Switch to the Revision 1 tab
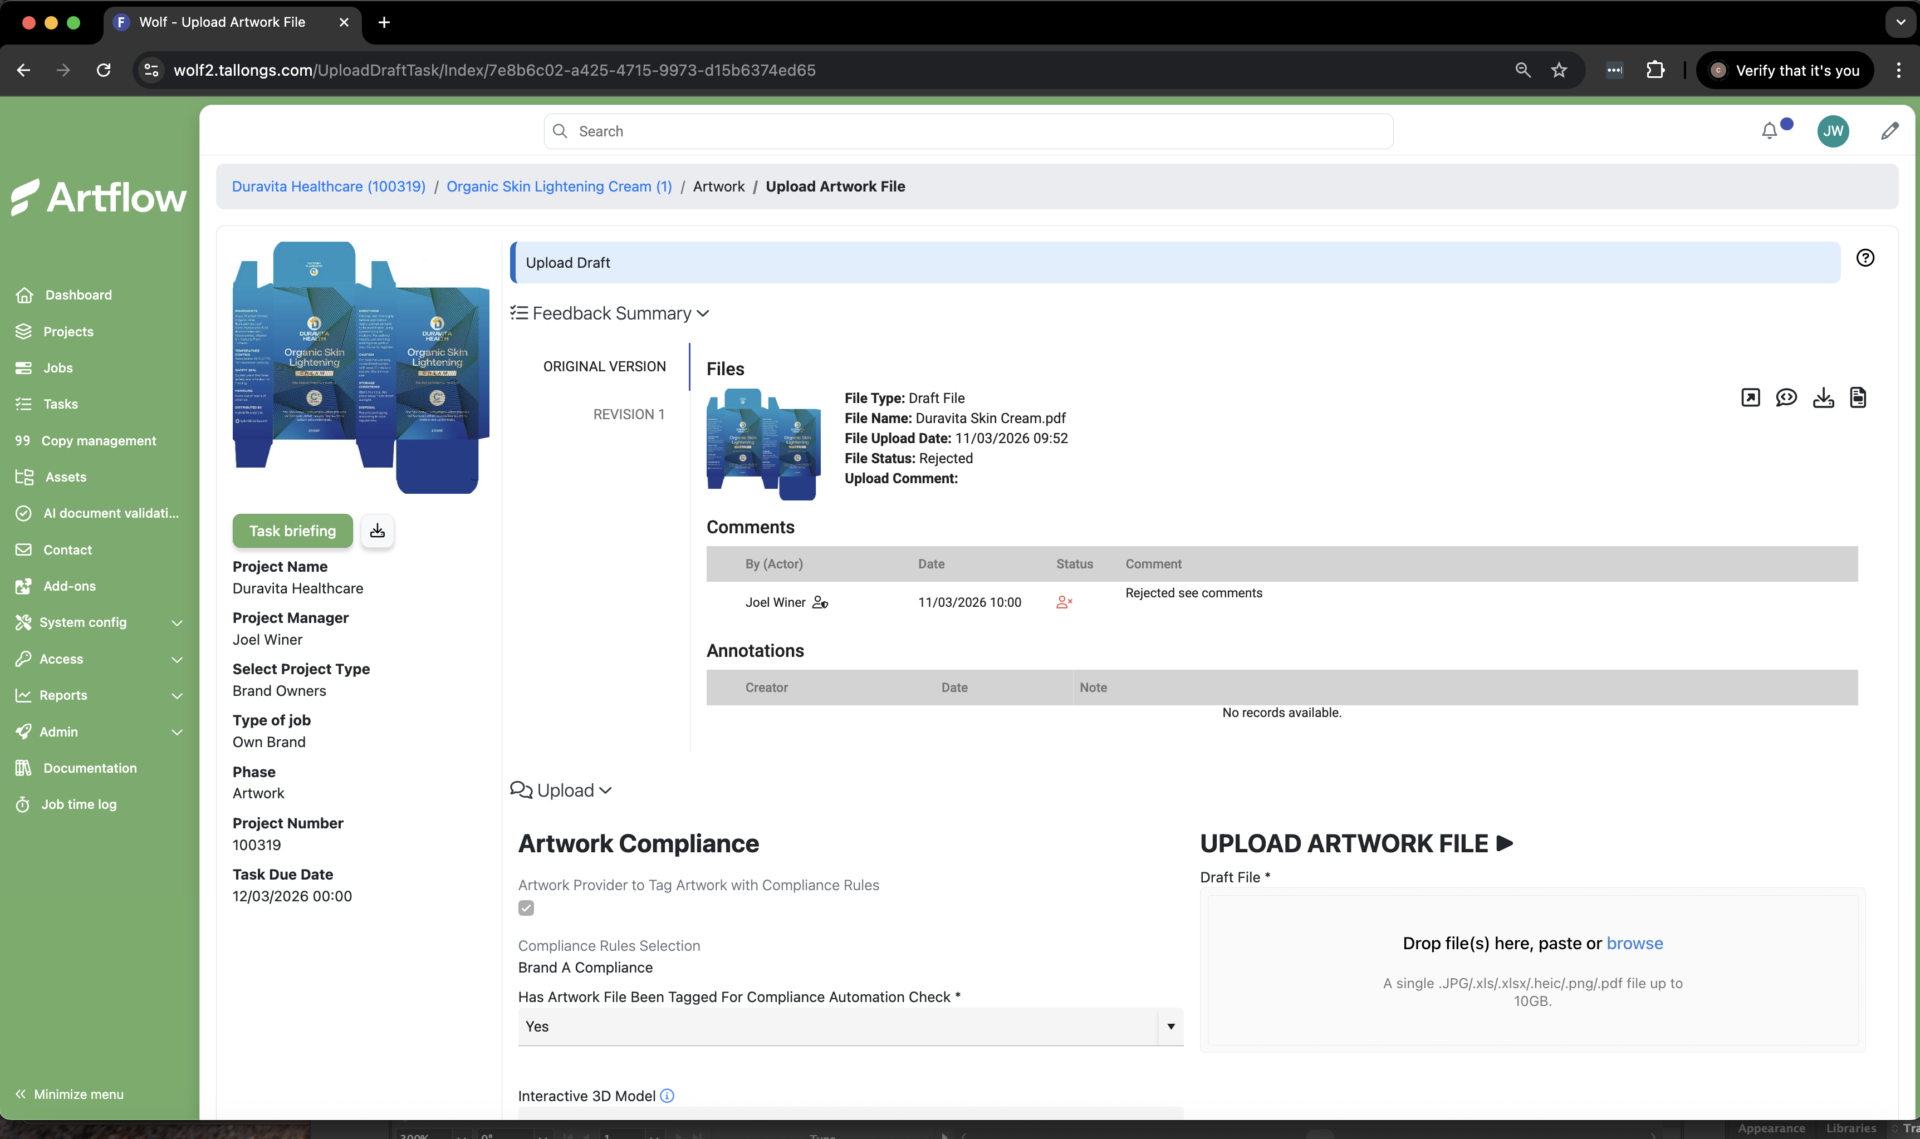This screenshot has height=1139, width=1920. (x=628, y=414)
